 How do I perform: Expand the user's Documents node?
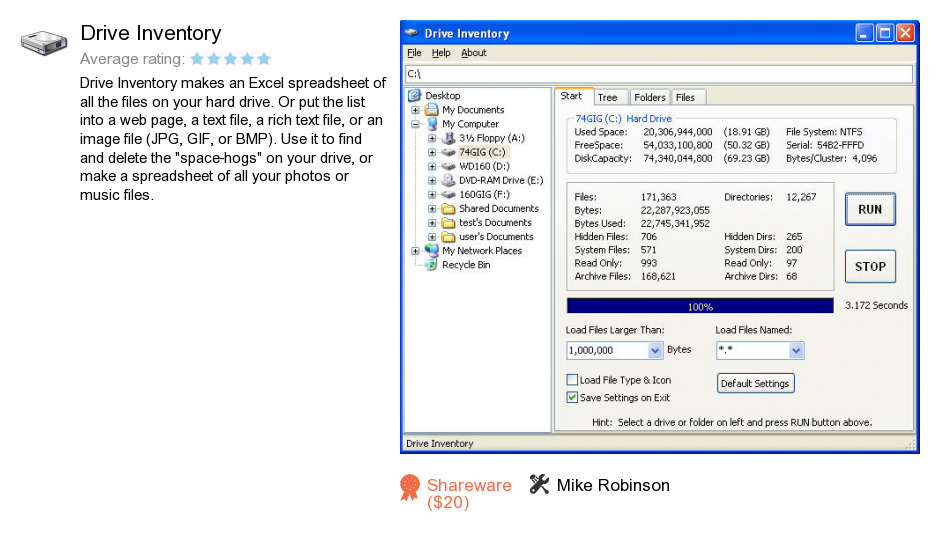pyautogui.click(x=432, y=237)
